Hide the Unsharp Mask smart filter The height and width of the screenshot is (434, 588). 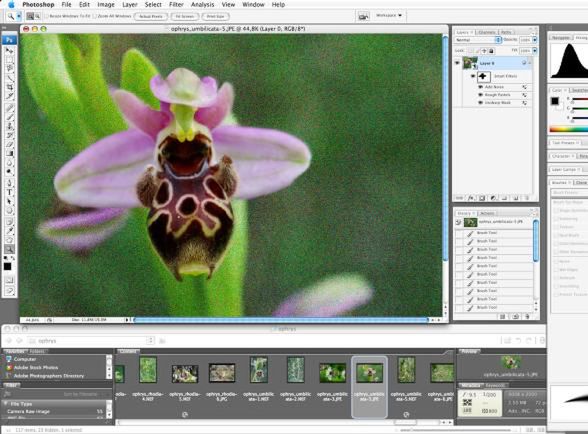click(480, 103)
